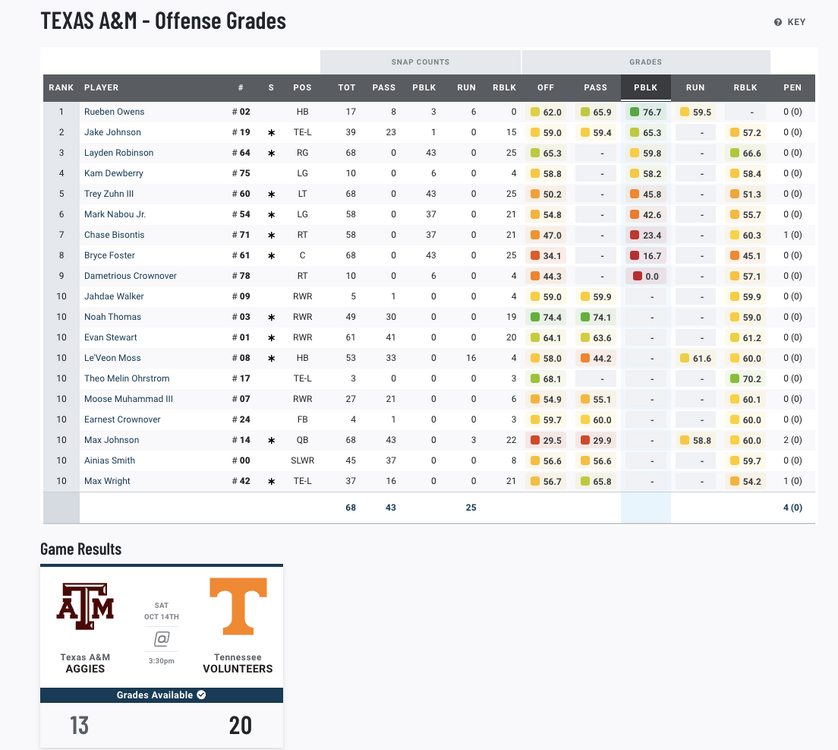Sort by TOT snap count header
Image resolution: width=838 pixels, height=750 pixels.
[346, 88]
